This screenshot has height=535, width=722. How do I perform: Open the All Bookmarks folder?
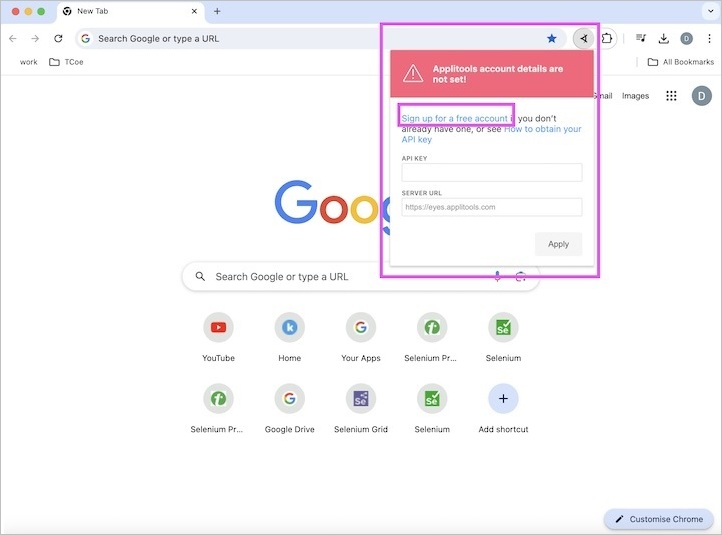tap(681, 62)
